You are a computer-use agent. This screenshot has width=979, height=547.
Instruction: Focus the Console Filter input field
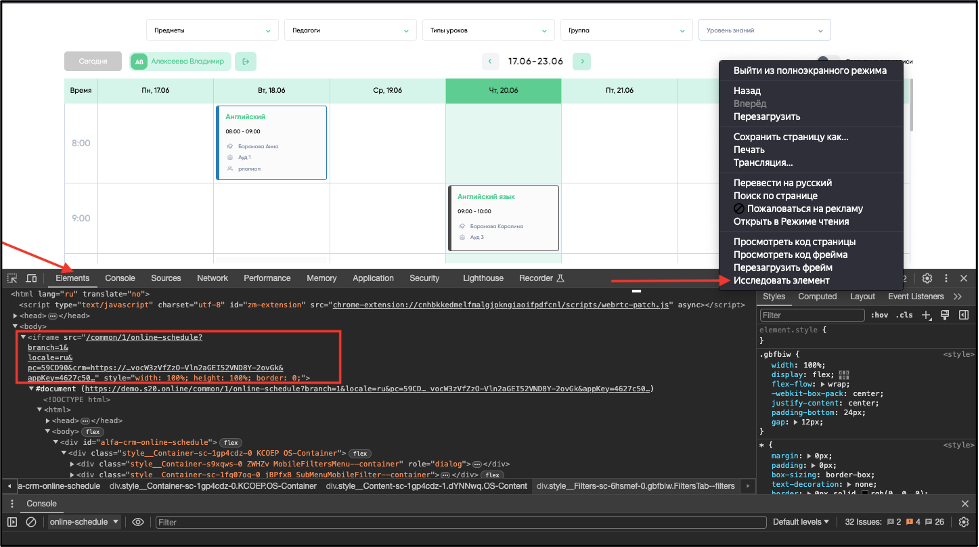click(461, 522)
